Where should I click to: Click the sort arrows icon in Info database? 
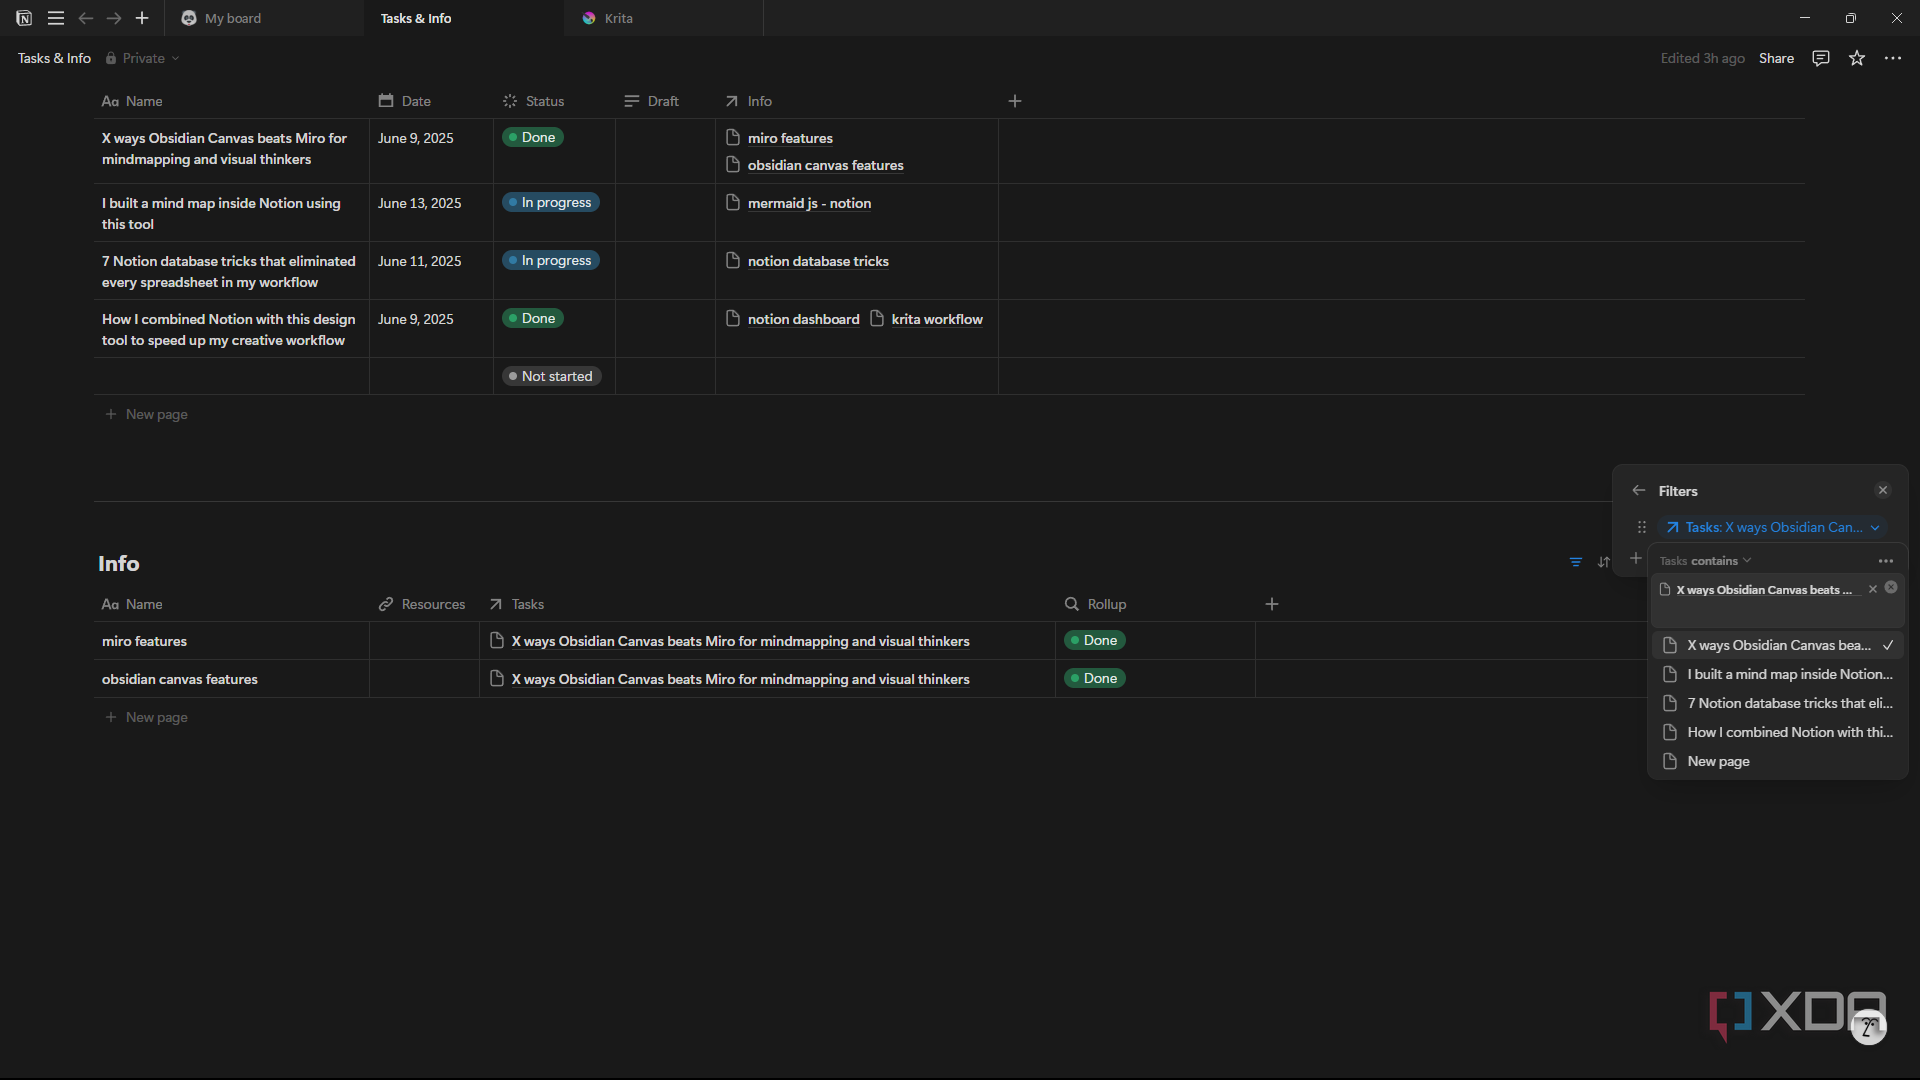[x=1604, y=562]
